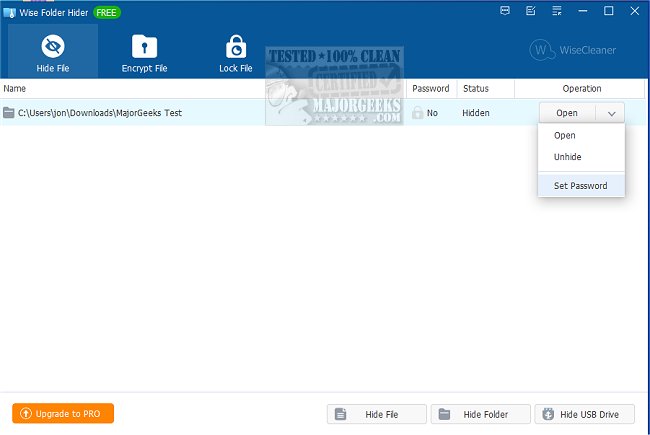Screen dimensions: 650x435
Task: Choose Set Password from the dropdown menu
Action: [581, 185]
